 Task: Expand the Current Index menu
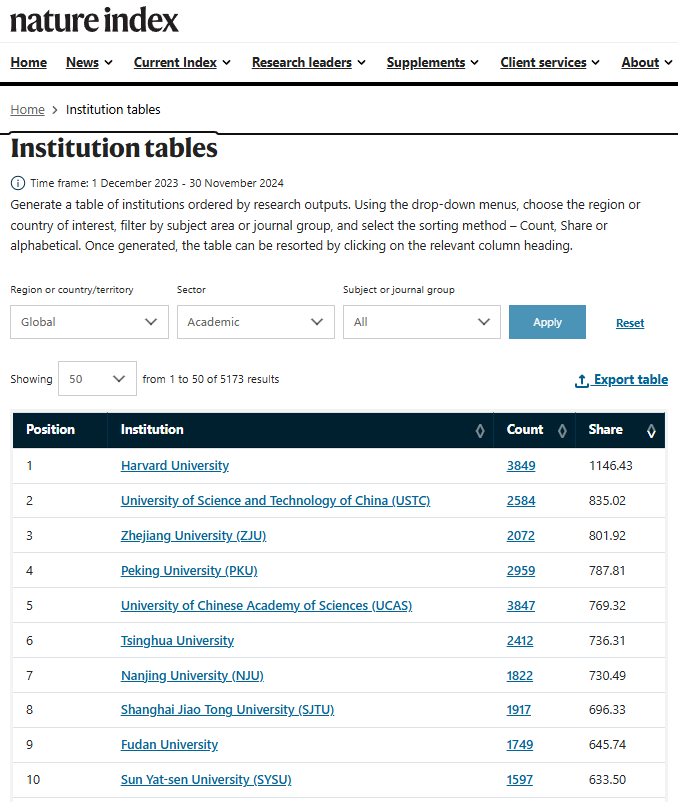(182, 62)
